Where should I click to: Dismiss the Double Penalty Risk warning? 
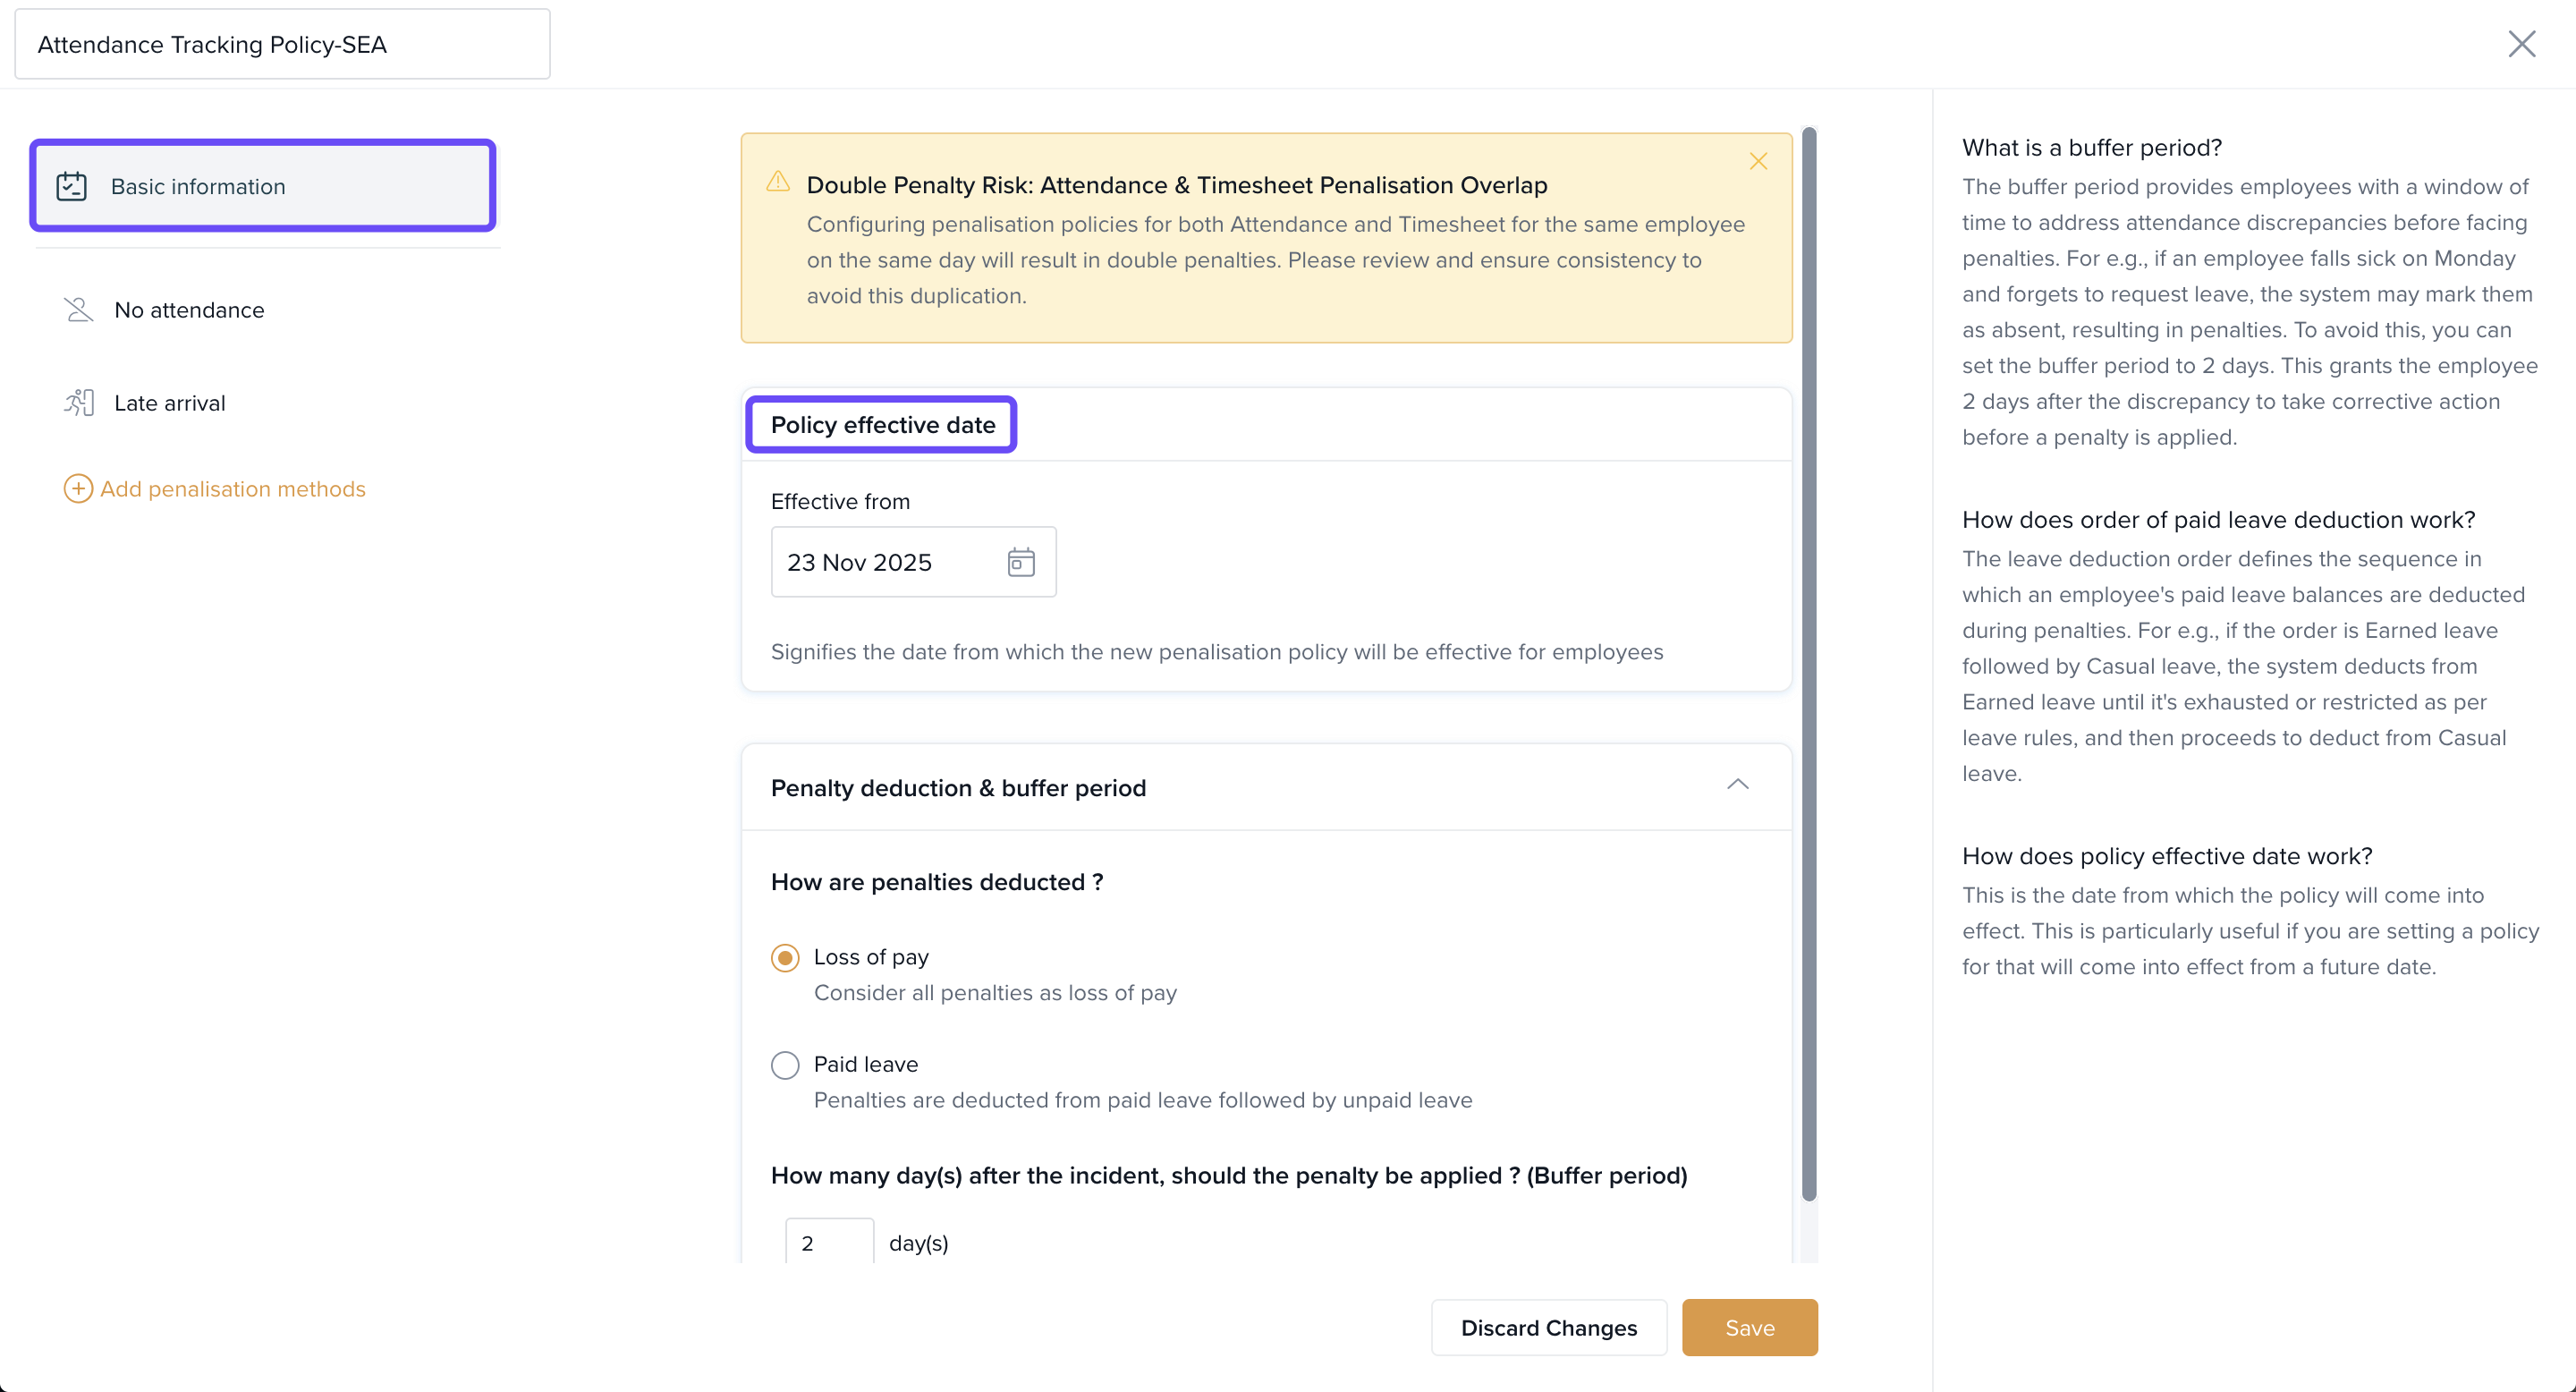tap(1758, 161)
